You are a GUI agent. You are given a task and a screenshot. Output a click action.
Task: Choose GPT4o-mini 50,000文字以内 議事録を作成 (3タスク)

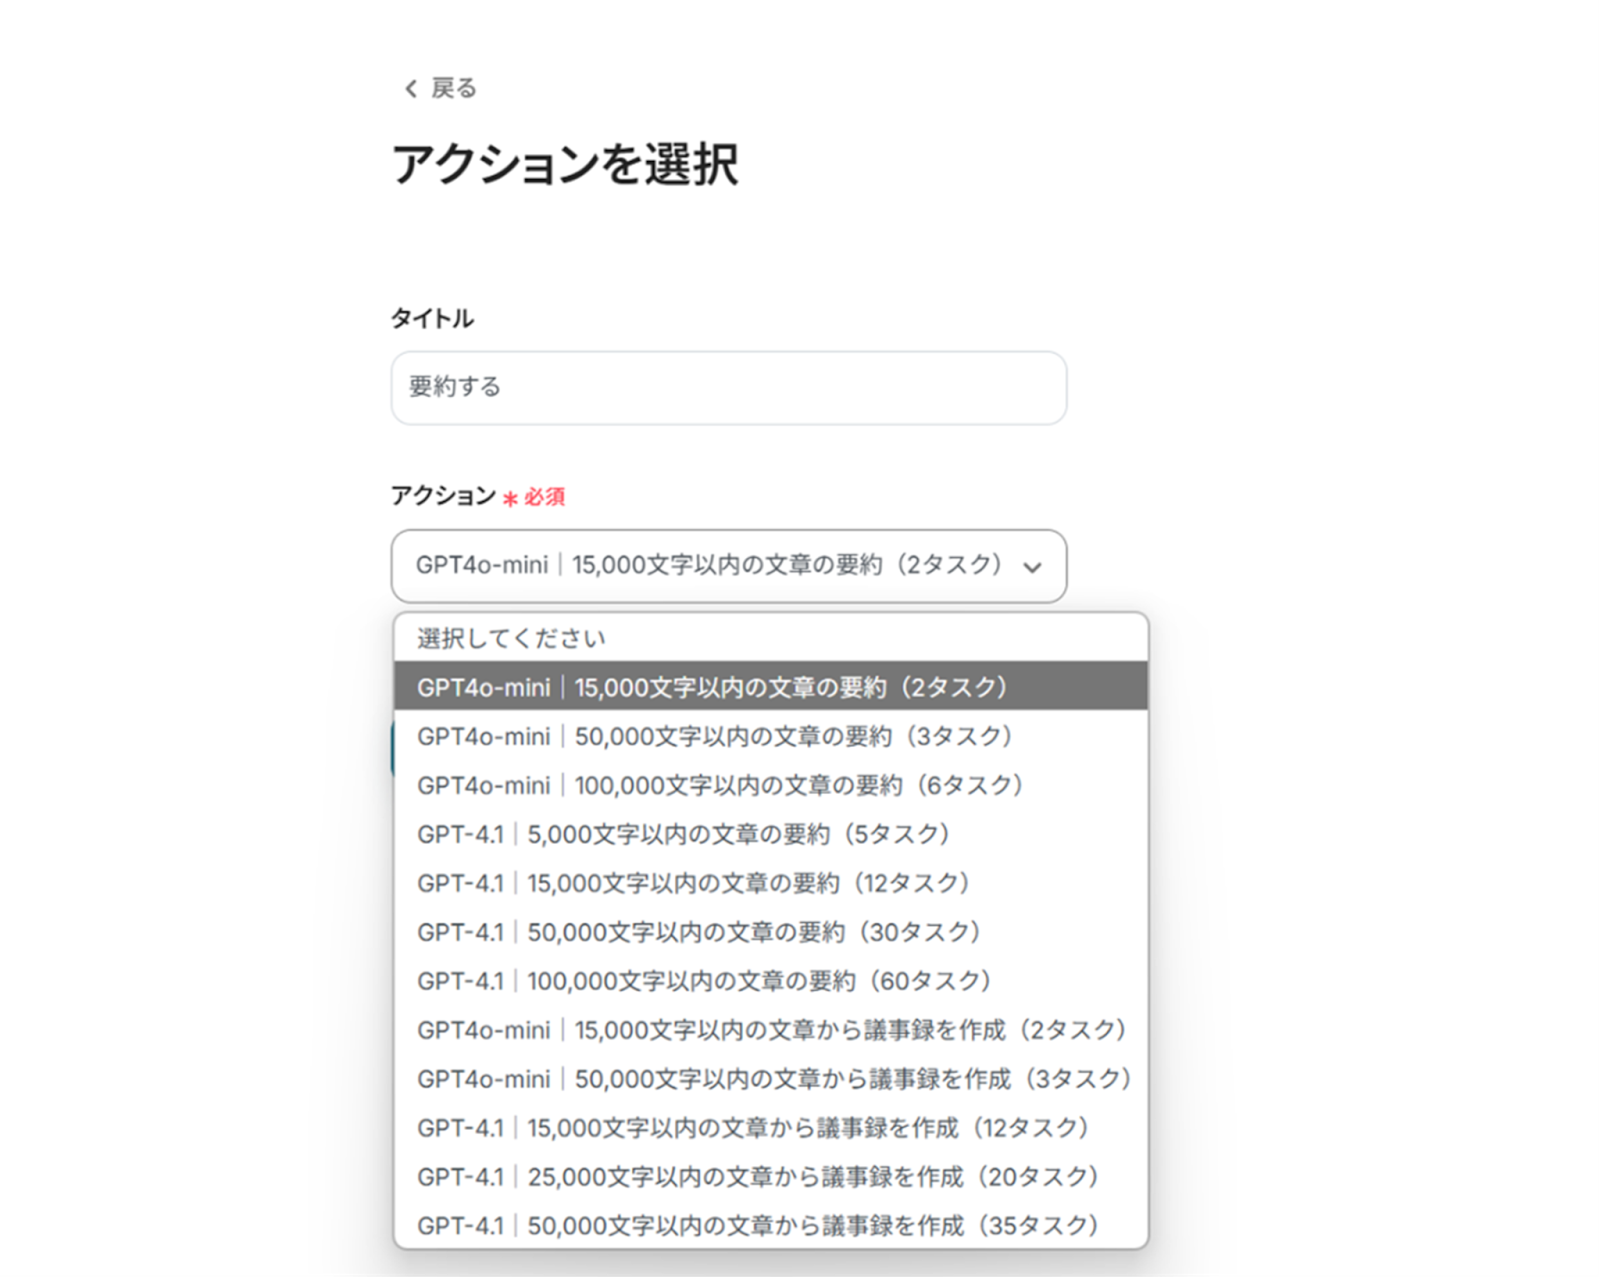(771, 1079)
